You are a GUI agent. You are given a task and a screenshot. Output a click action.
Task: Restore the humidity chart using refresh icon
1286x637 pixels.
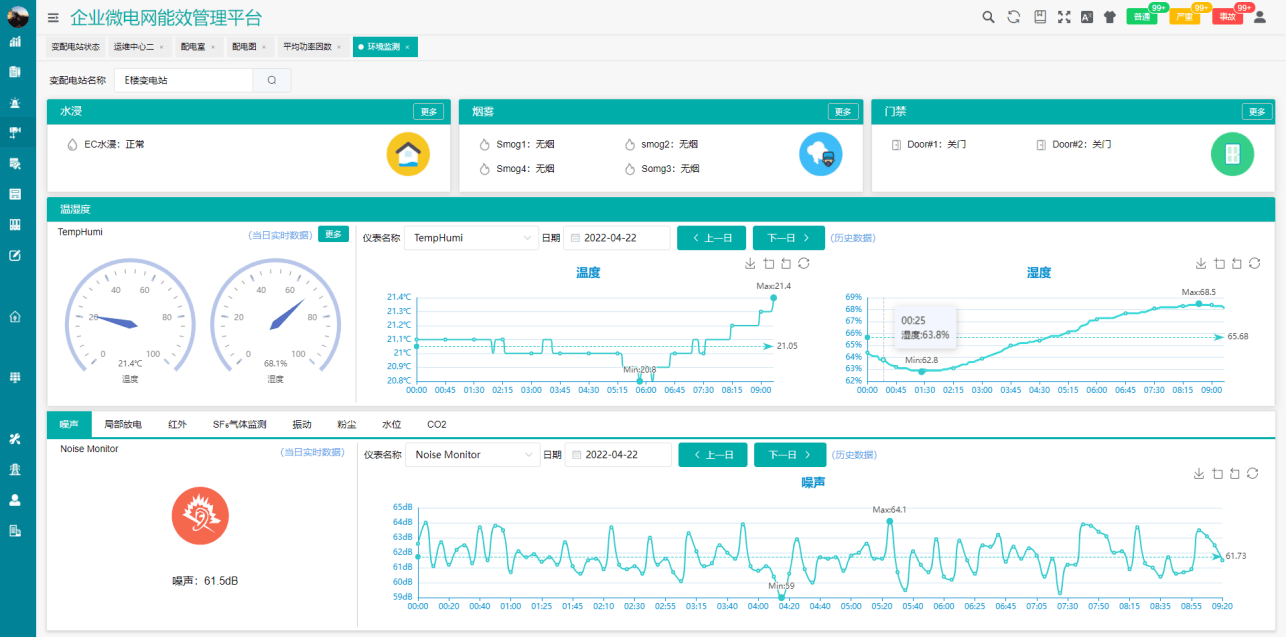pos(1255,263)
